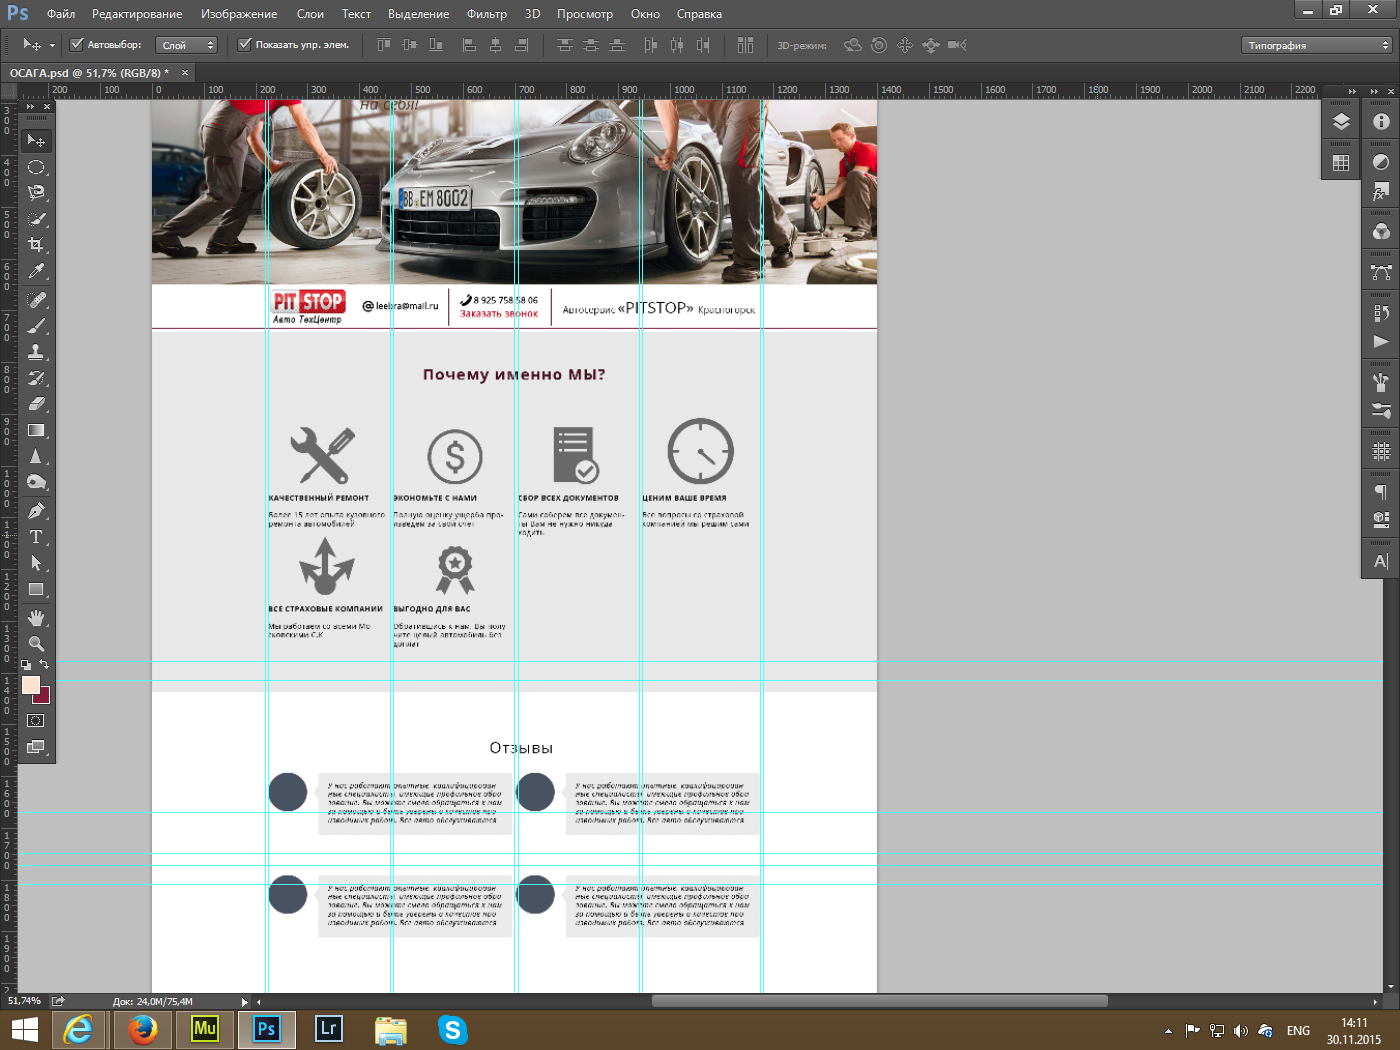Open the Layers panel icon

[1341, 122]
